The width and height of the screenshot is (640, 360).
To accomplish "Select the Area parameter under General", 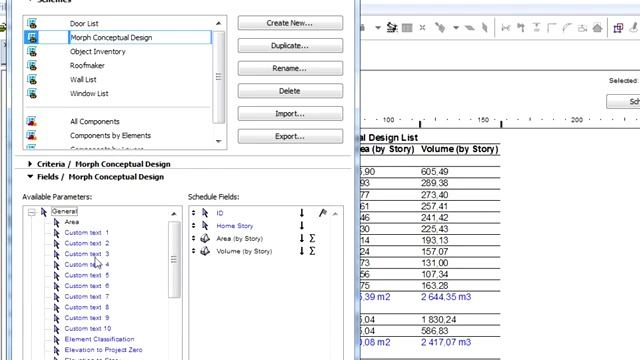I will pos(72,222).
